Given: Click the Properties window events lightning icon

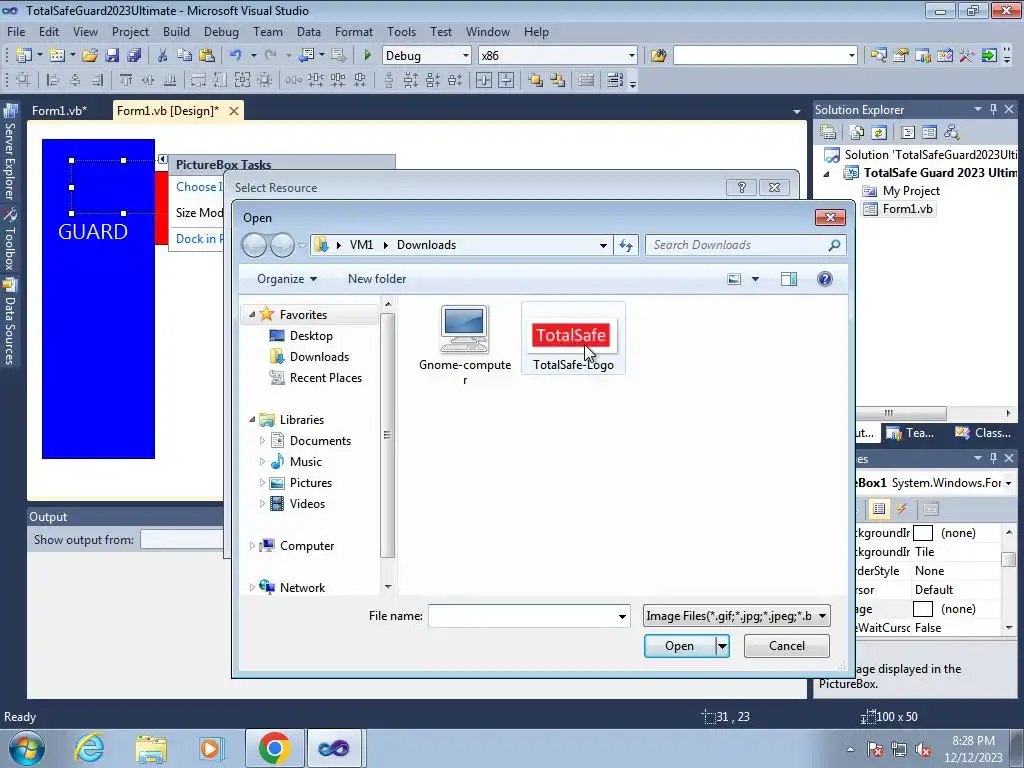Looking at the screenshot, I should point(901,509).
